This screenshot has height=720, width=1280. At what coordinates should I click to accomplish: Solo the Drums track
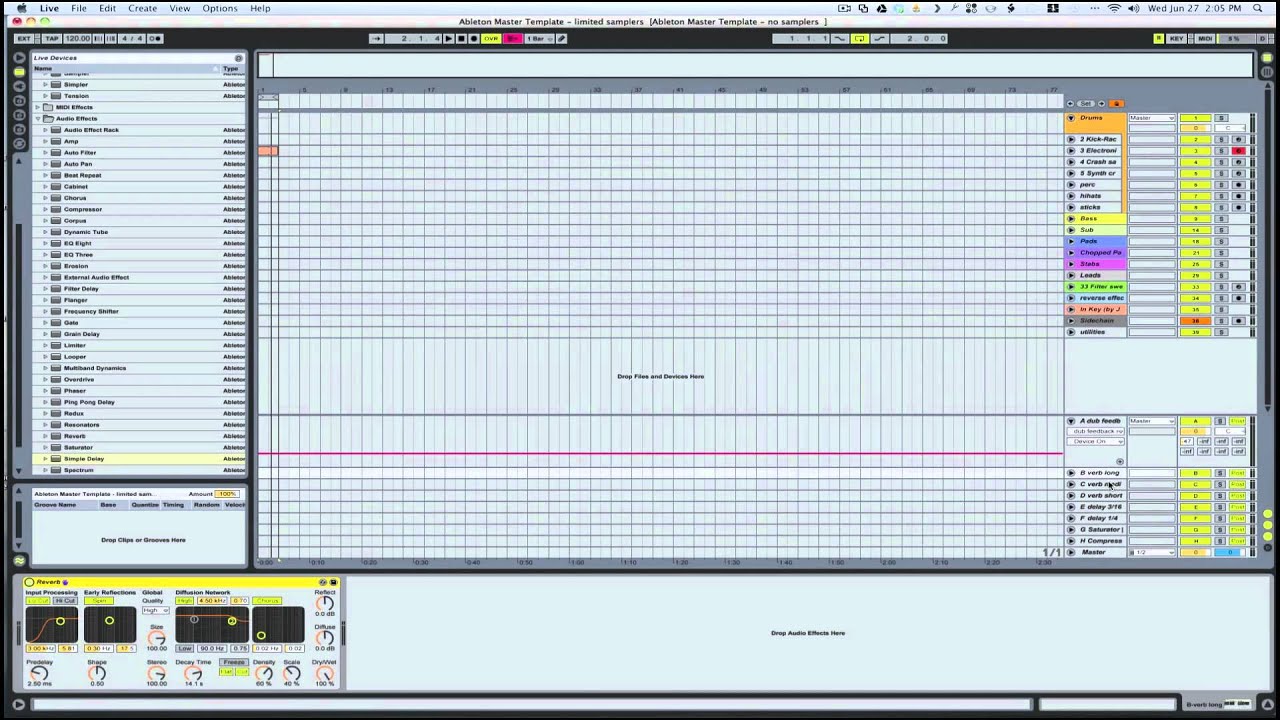coord(1221,118)
